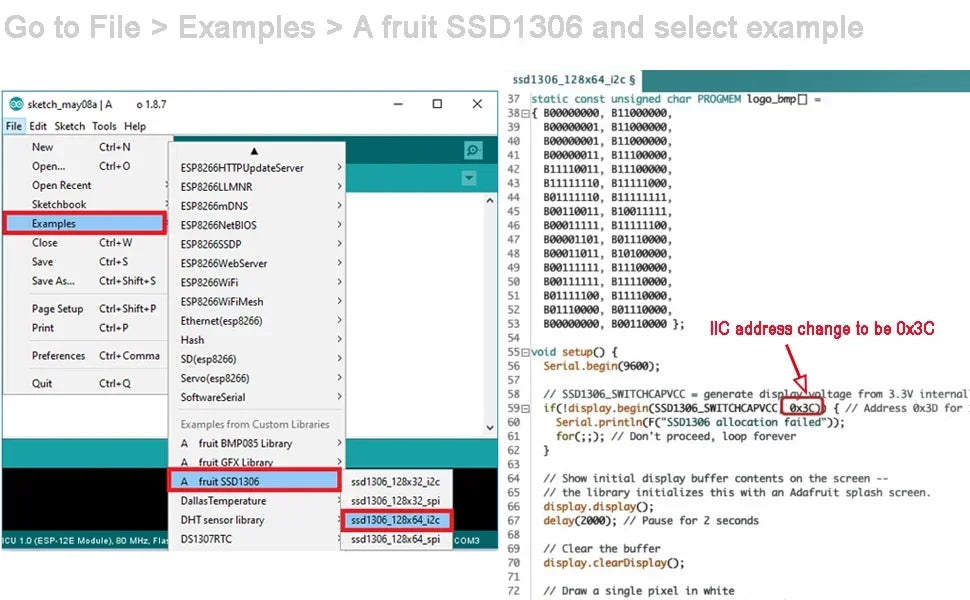Image resolution: width=970 pixels, height=600 pixels.
Task: Choose Close in File menu
Action: [85, 243]
